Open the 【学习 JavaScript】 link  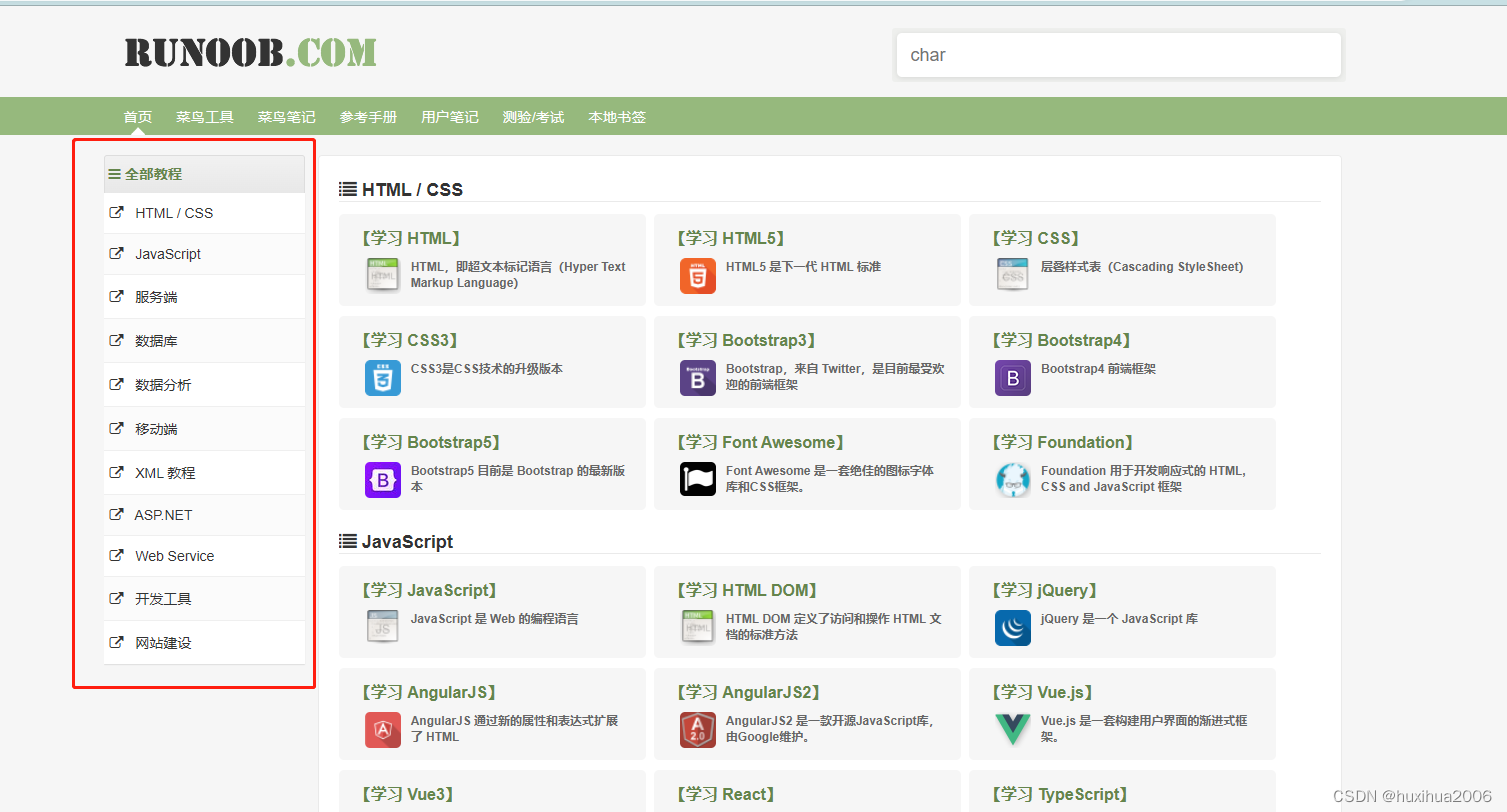click(x=431, y=590)
